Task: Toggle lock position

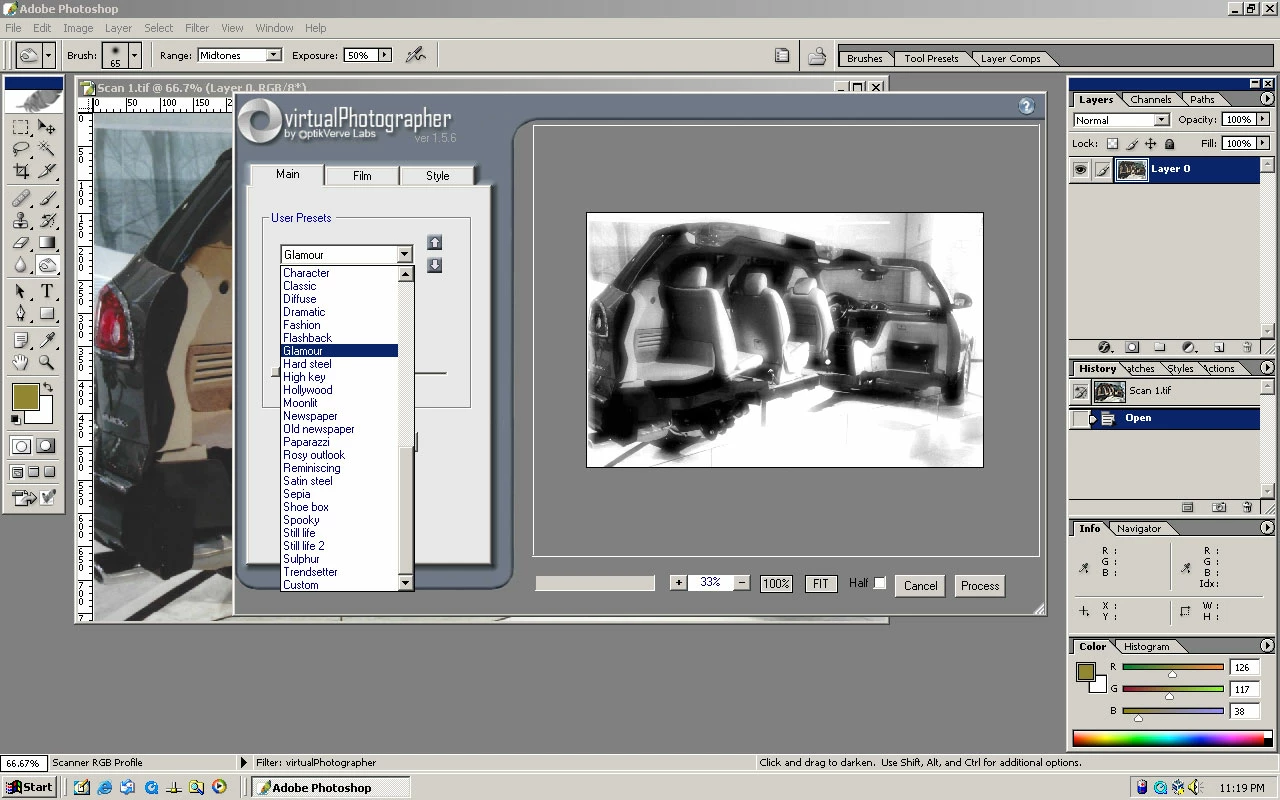Action: point(1150,144)
